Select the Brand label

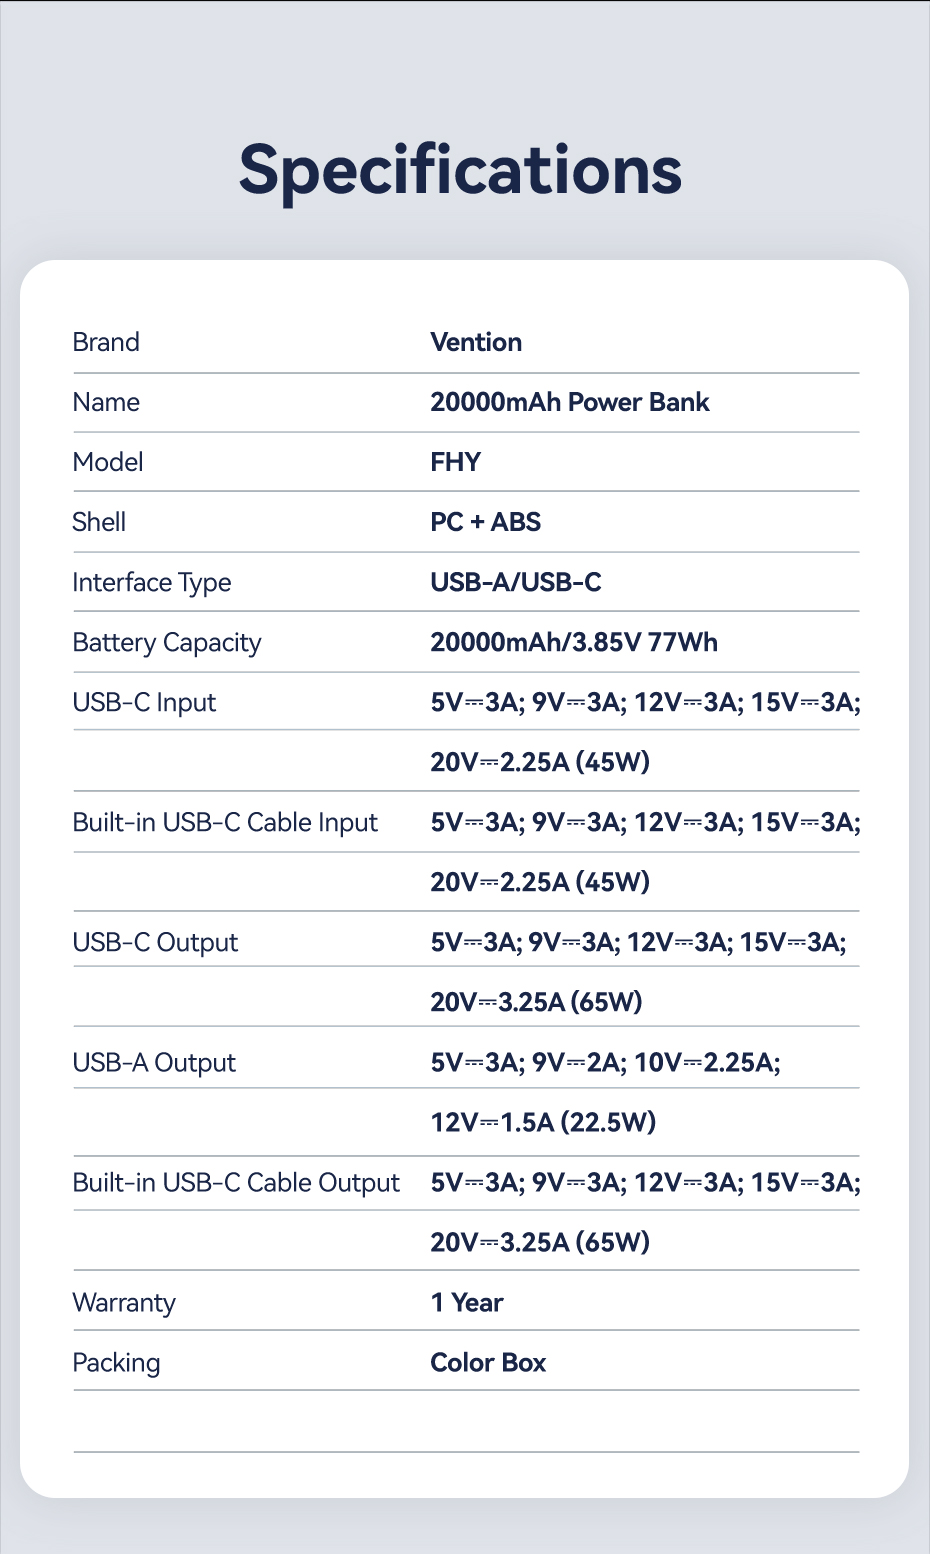coord(106,342)
